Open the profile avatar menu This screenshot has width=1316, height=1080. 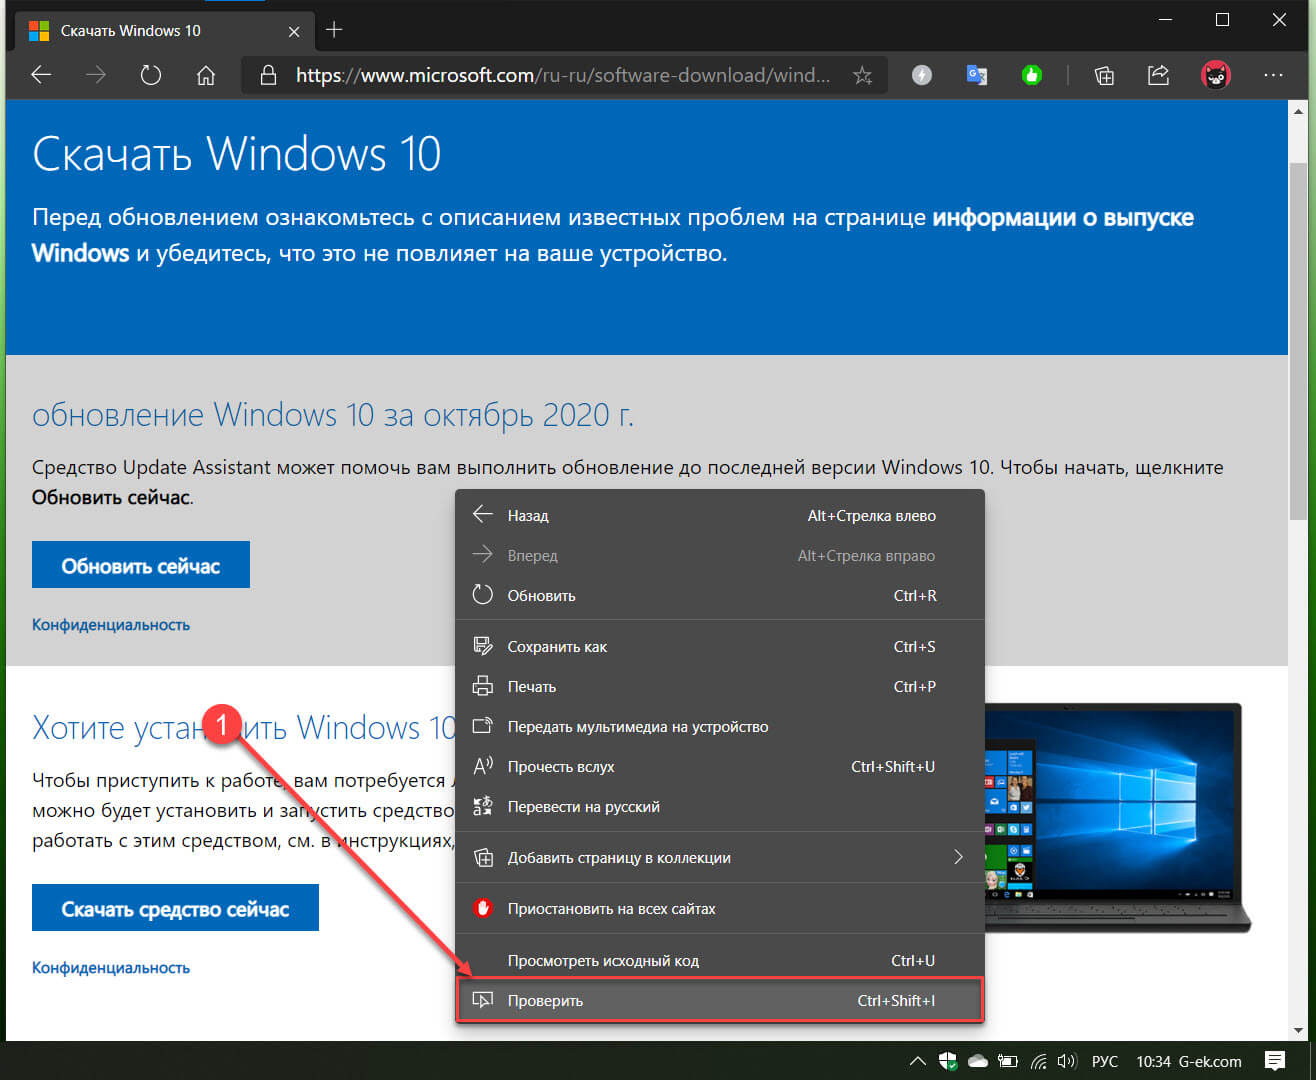pyautogui.click(x=1216, y=75)
